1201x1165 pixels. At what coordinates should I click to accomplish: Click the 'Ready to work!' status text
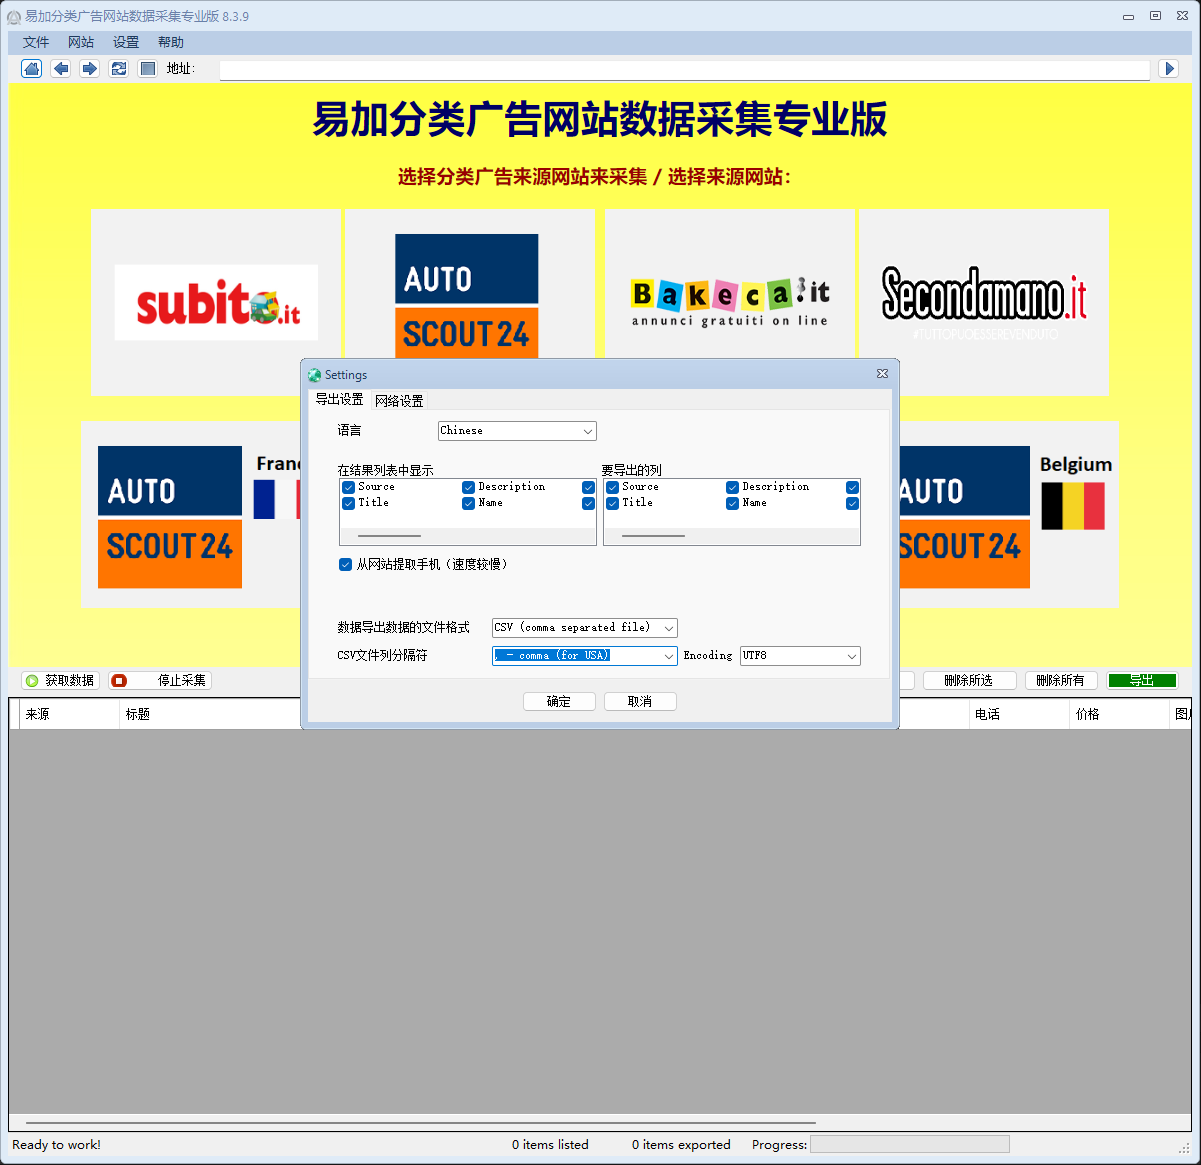pyautogui.click(x=56, y=1145)
